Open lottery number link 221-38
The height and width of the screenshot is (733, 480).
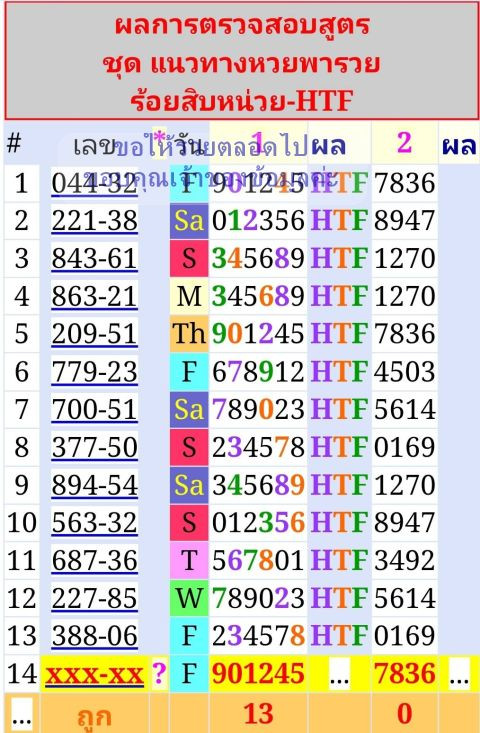(94, 221)
